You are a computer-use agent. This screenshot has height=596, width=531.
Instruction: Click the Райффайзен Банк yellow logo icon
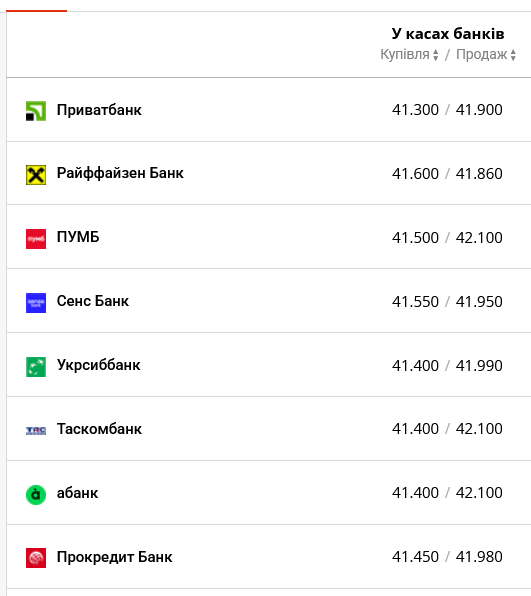(x=36, y=175)
